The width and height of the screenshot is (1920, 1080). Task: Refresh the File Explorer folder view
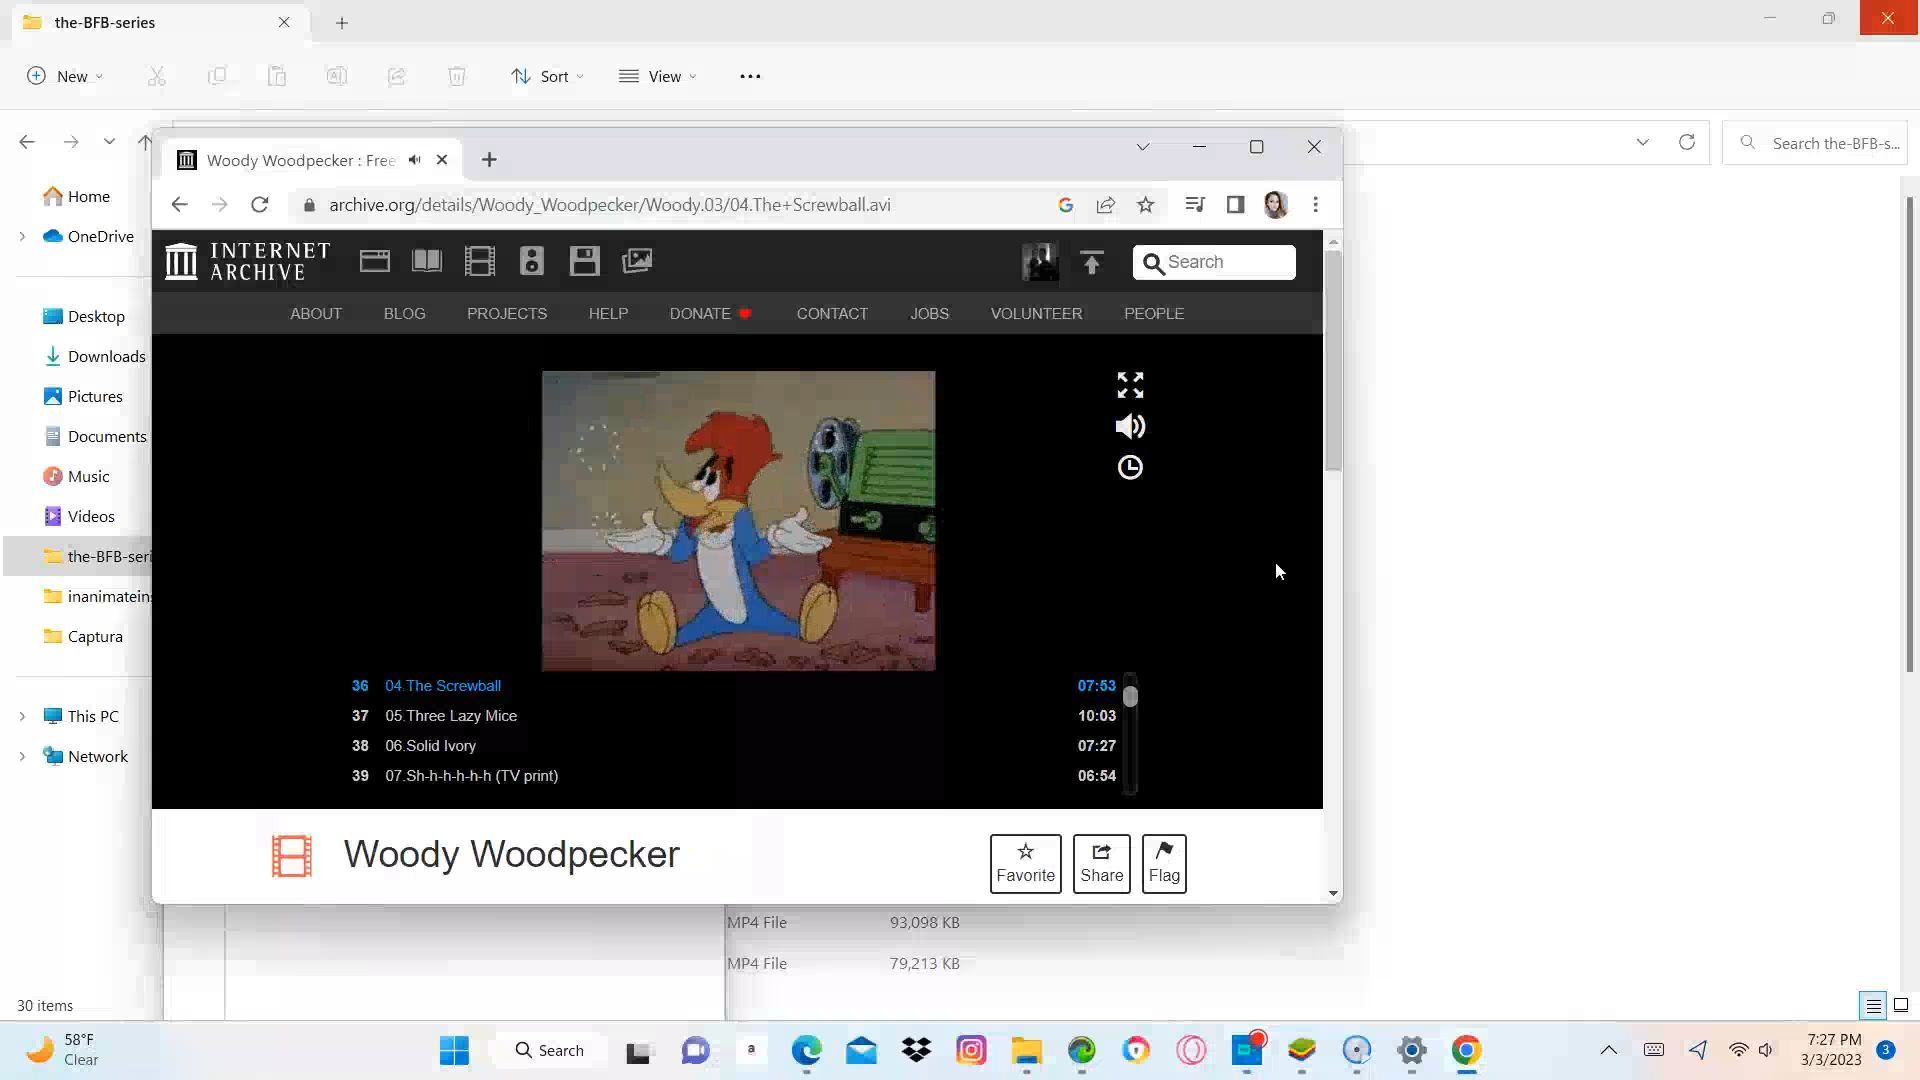pos(1687,143)
